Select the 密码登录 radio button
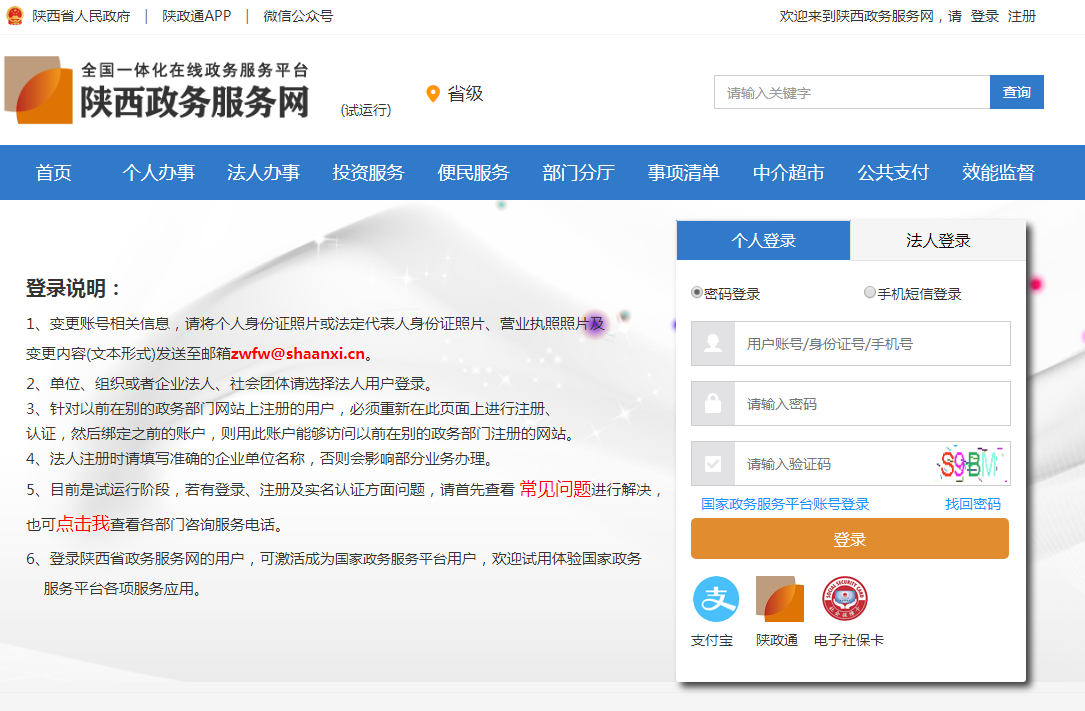The width and height of the screenshot is (1085, 711). (x=697, y=293)
